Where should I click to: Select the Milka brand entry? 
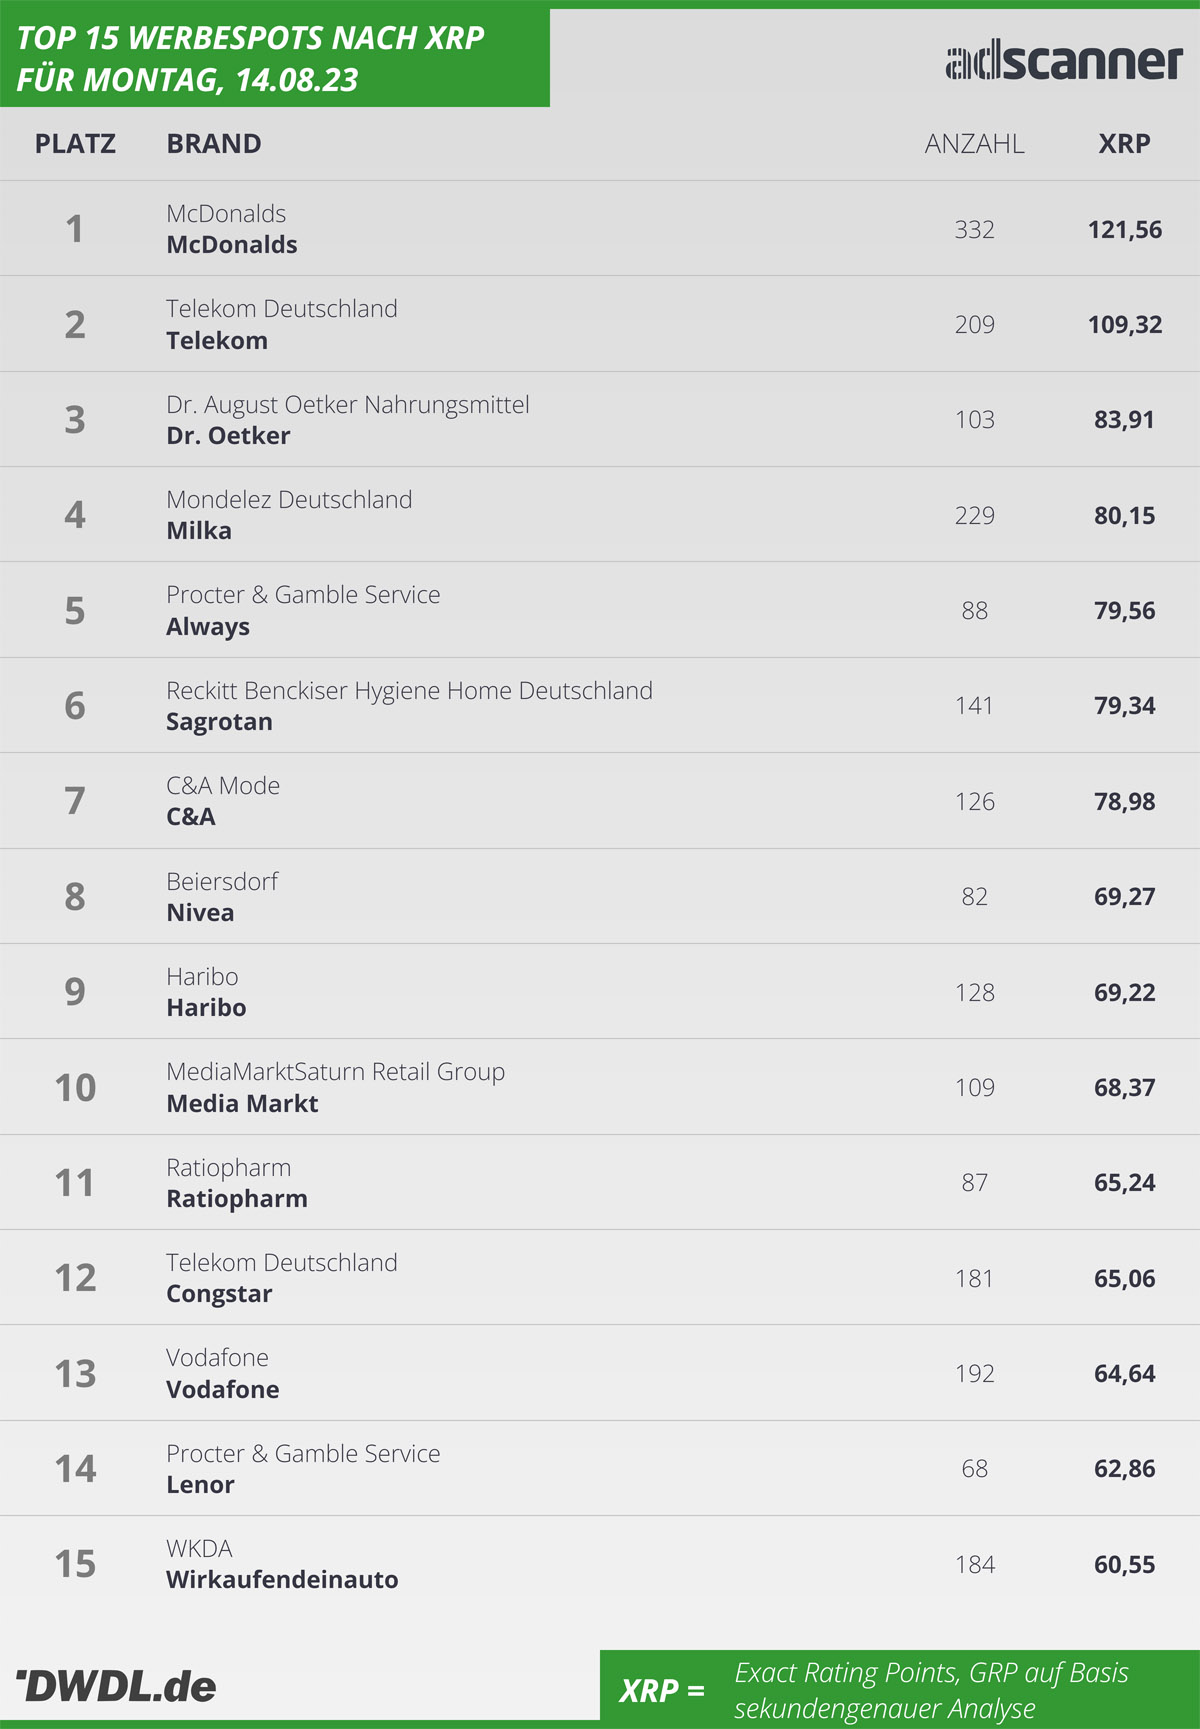pyautogui.click(x=199, y=531)
